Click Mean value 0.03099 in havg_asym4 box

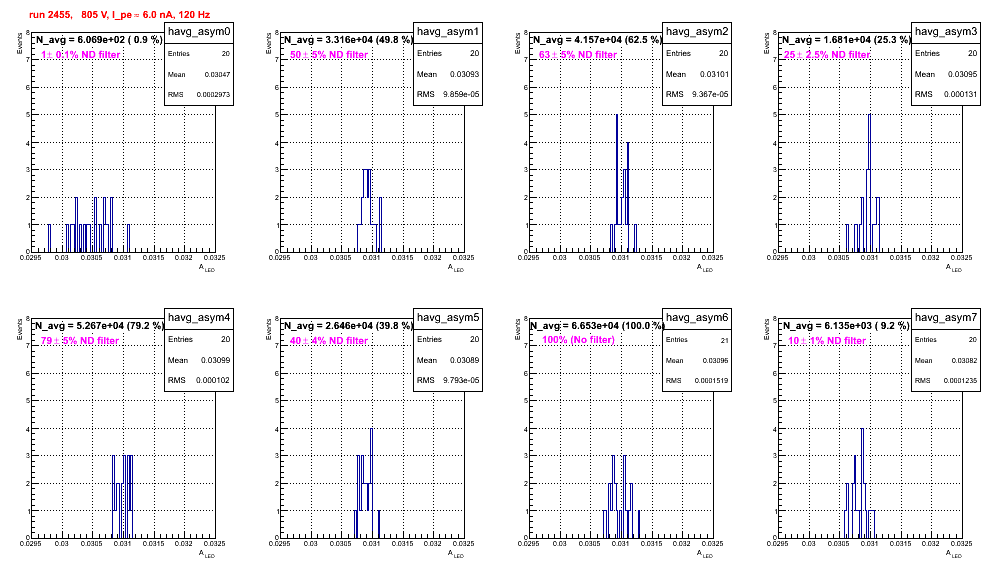(x=215, y=360)
